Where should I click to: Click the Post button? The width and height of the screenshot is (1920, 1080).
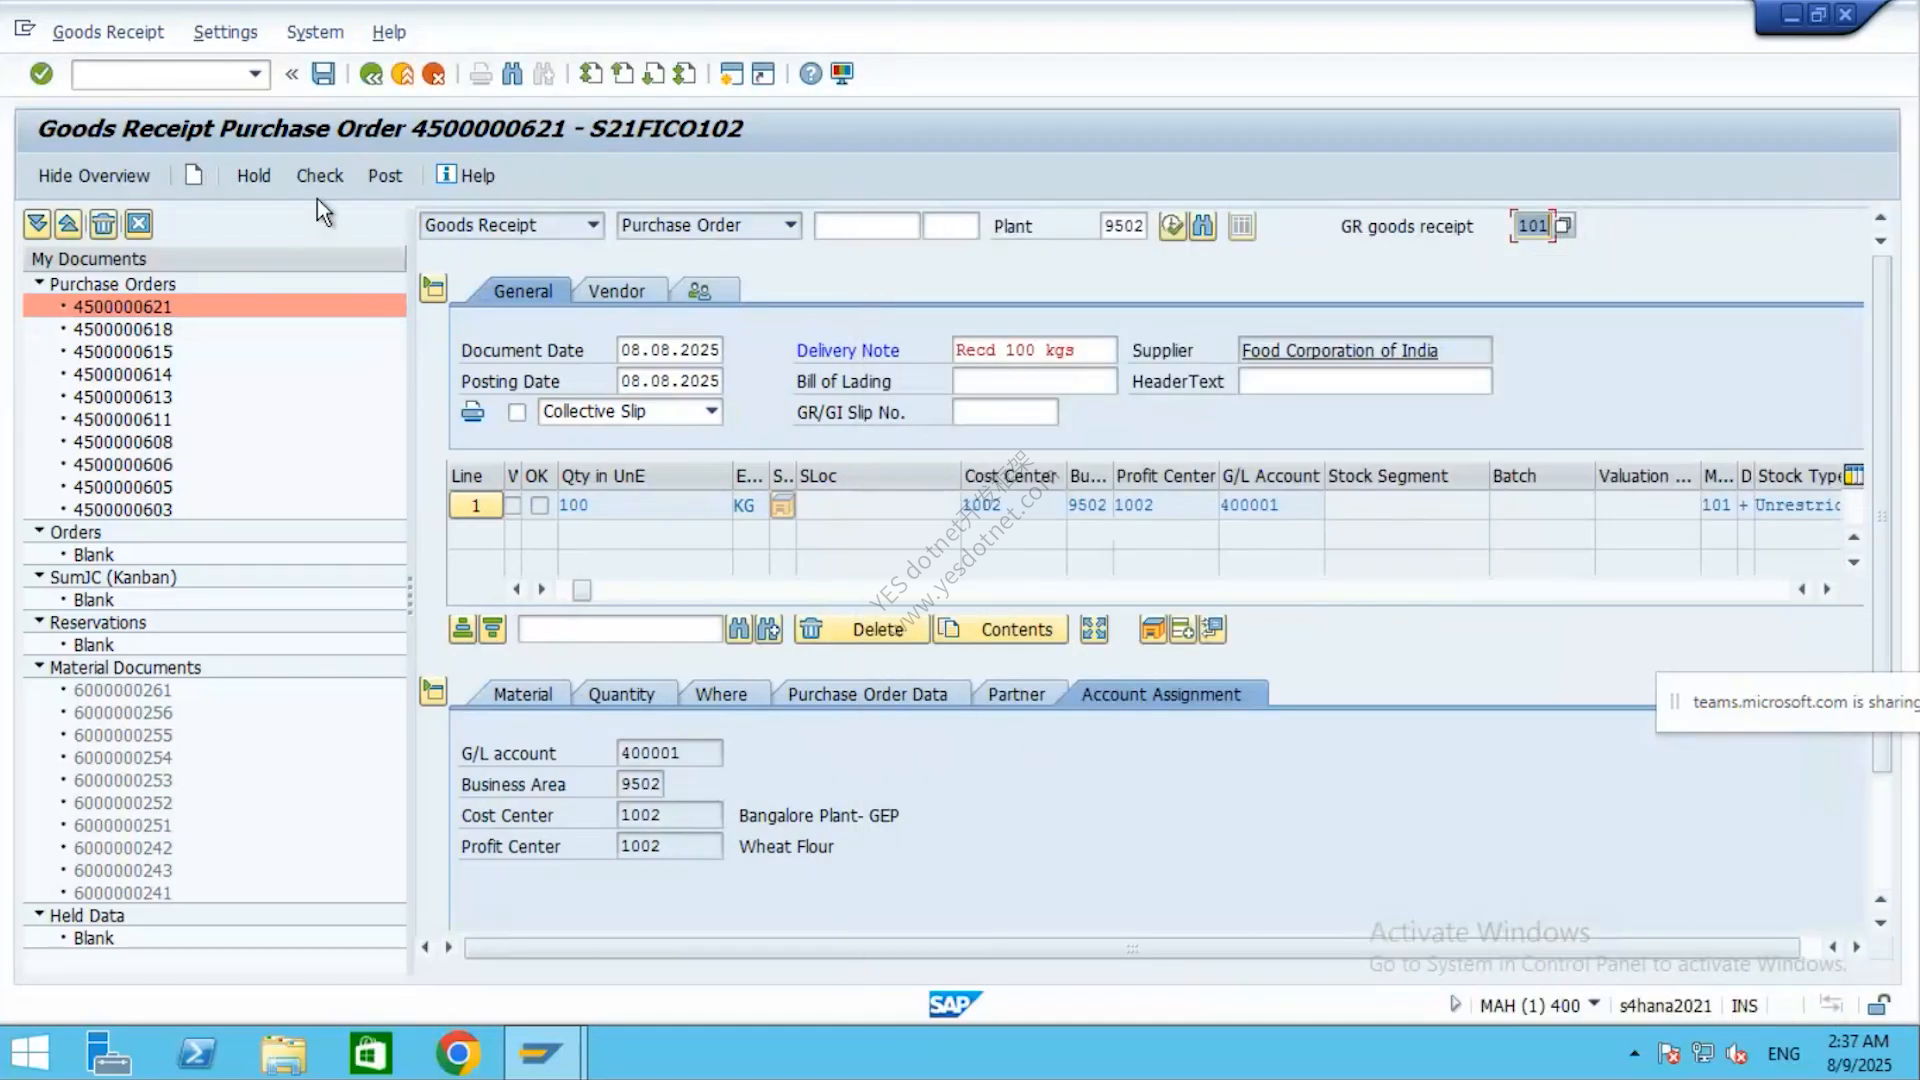pyautogui.click(x=385, y=176)
